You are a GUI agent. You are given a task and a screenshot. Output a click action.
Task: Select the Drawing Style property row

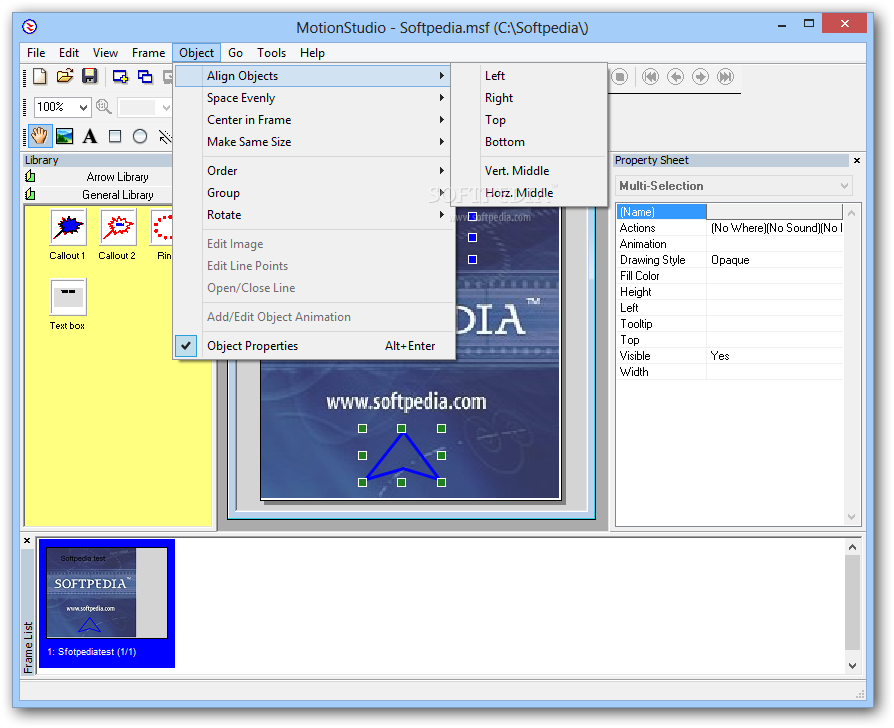point(730,260)
